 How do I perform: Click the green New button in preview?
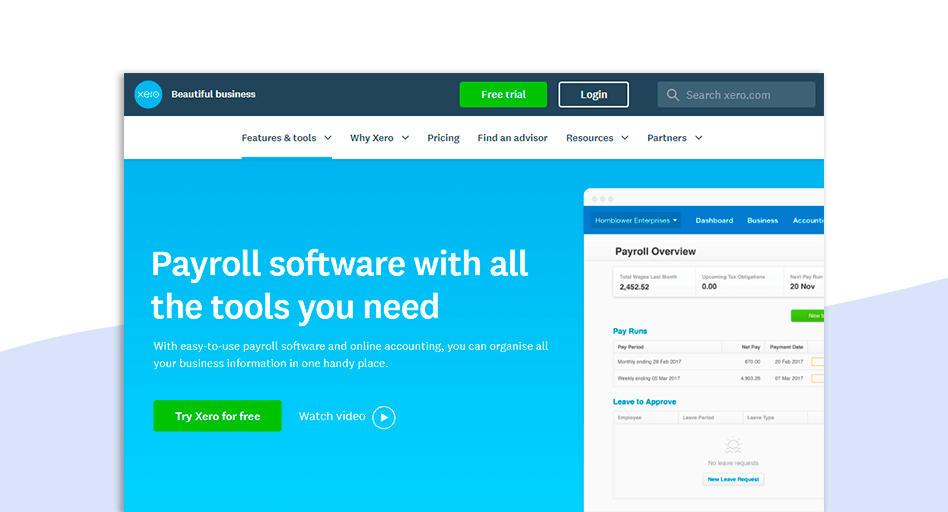point(807,316)
